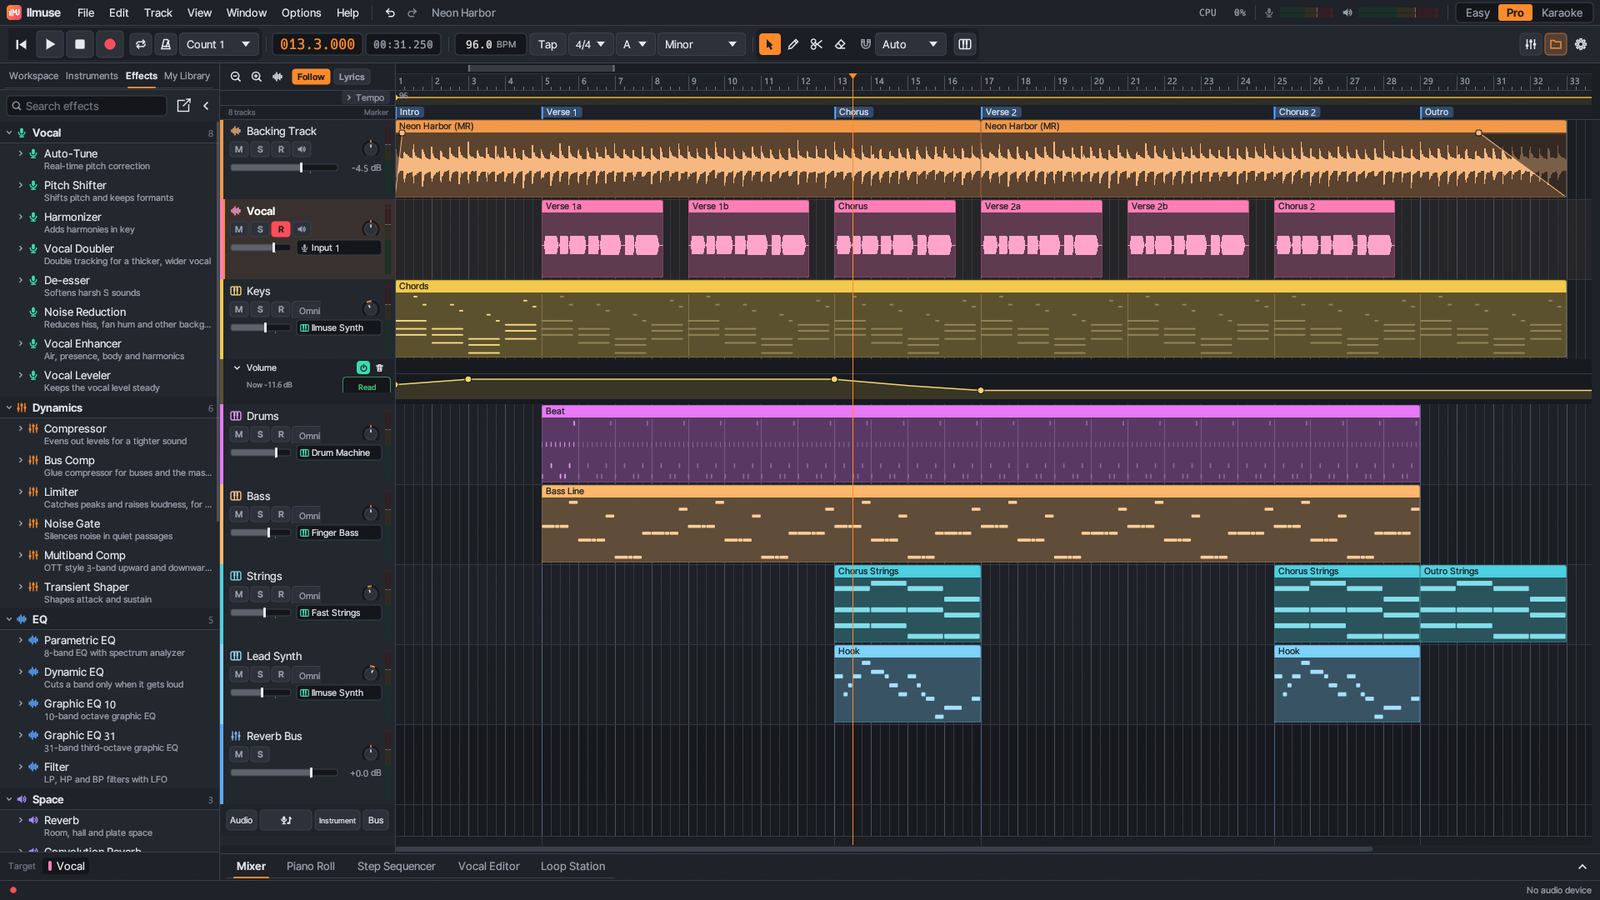Select the eraser tool
This screenshot has width=1600, height=900.
coord(840,44)
